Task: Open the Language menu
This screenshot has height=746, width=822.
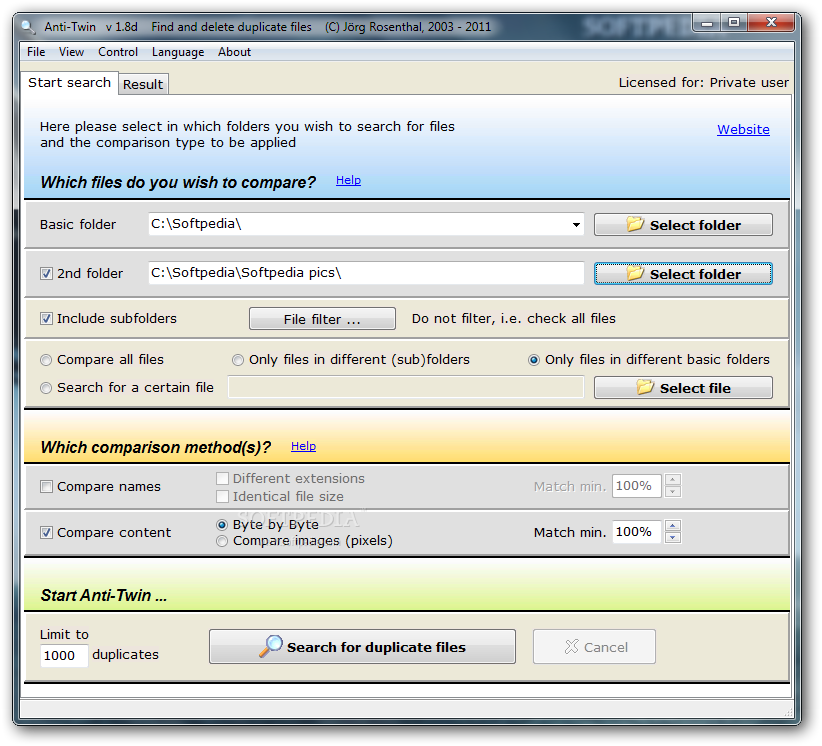Action: click(178, 52)
